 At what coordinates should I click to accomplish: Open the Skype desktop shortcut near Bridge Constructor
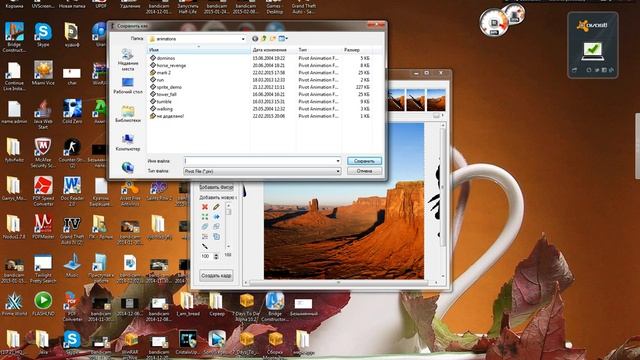pyautogui.click(x=43, y=35)
